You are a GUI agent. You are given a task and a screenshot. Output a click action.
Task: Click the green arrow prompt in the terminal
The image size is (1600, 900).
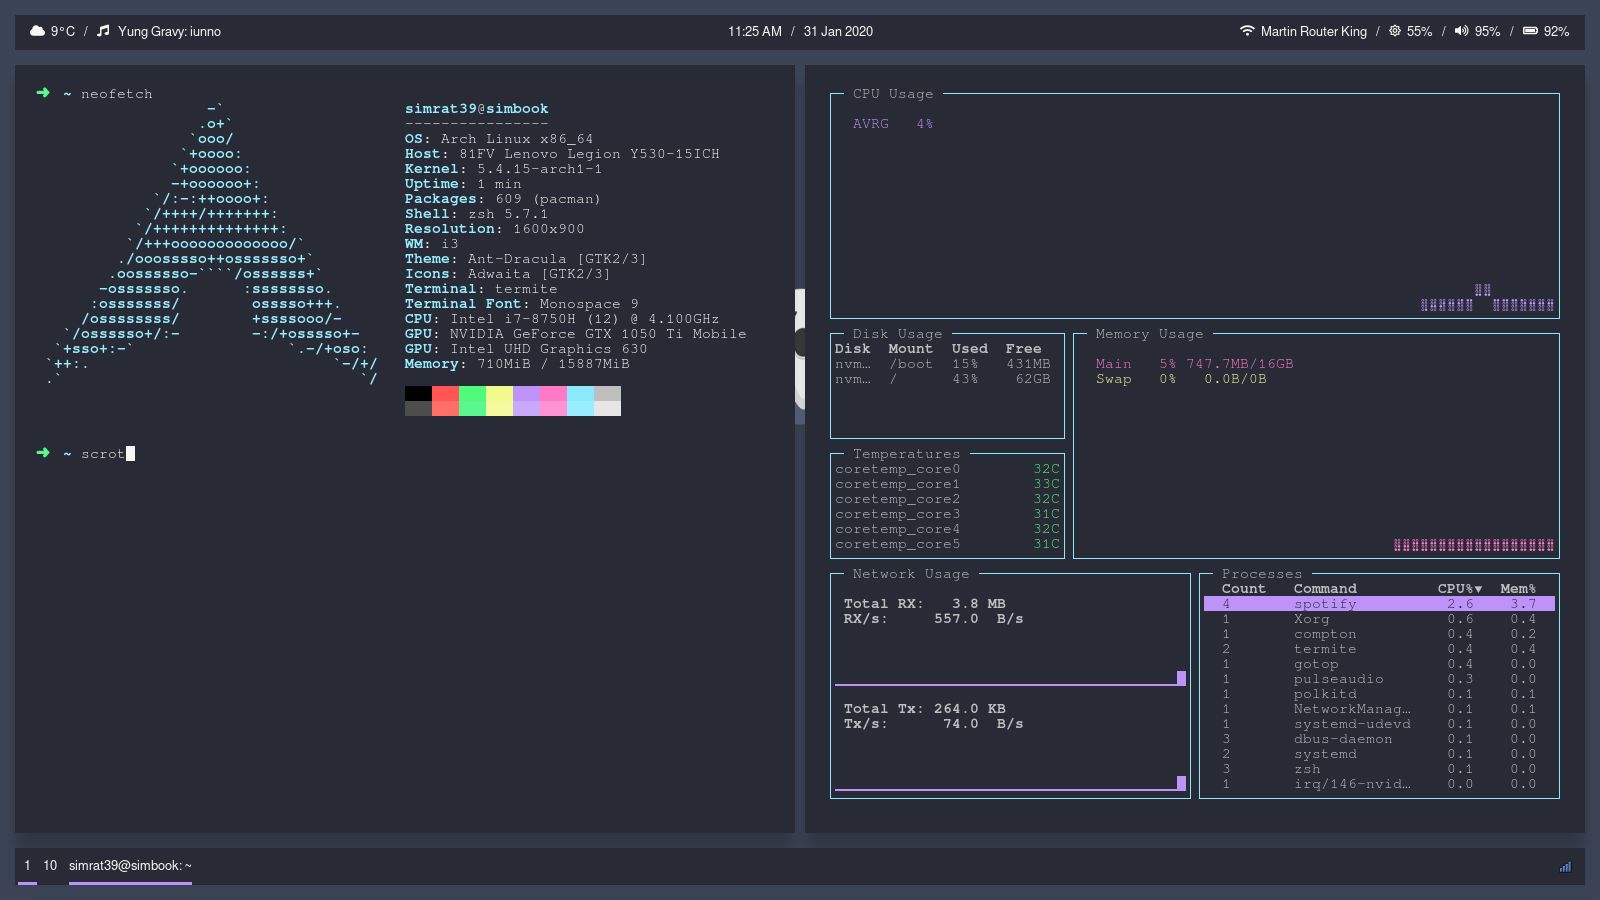[42, 93]
